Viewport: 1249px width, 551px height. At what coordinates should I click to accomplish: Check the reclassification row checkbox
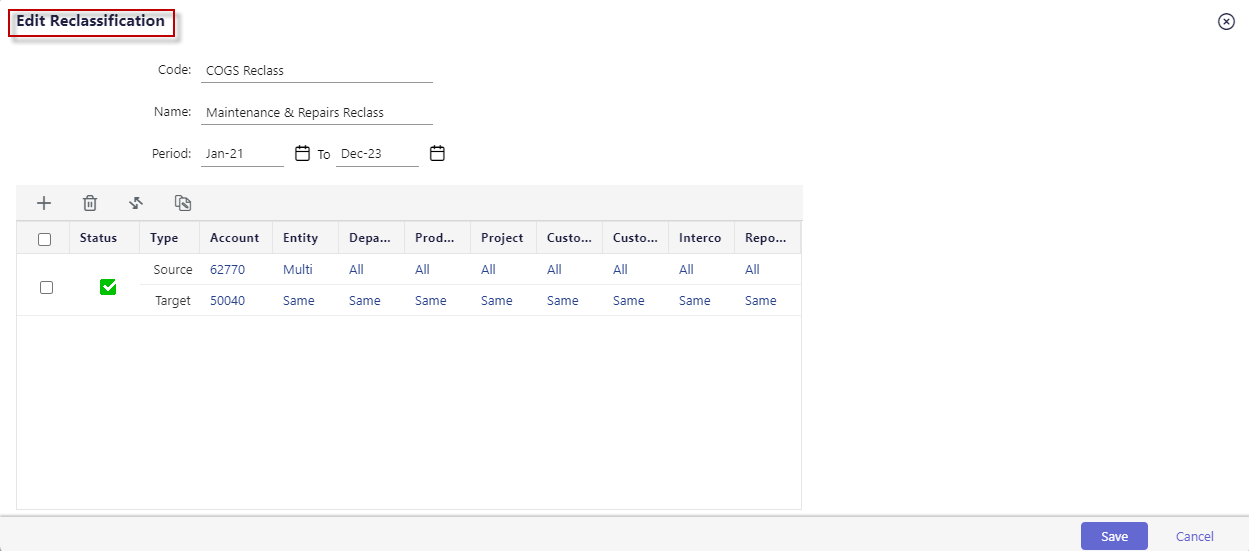tap(46, 287)
